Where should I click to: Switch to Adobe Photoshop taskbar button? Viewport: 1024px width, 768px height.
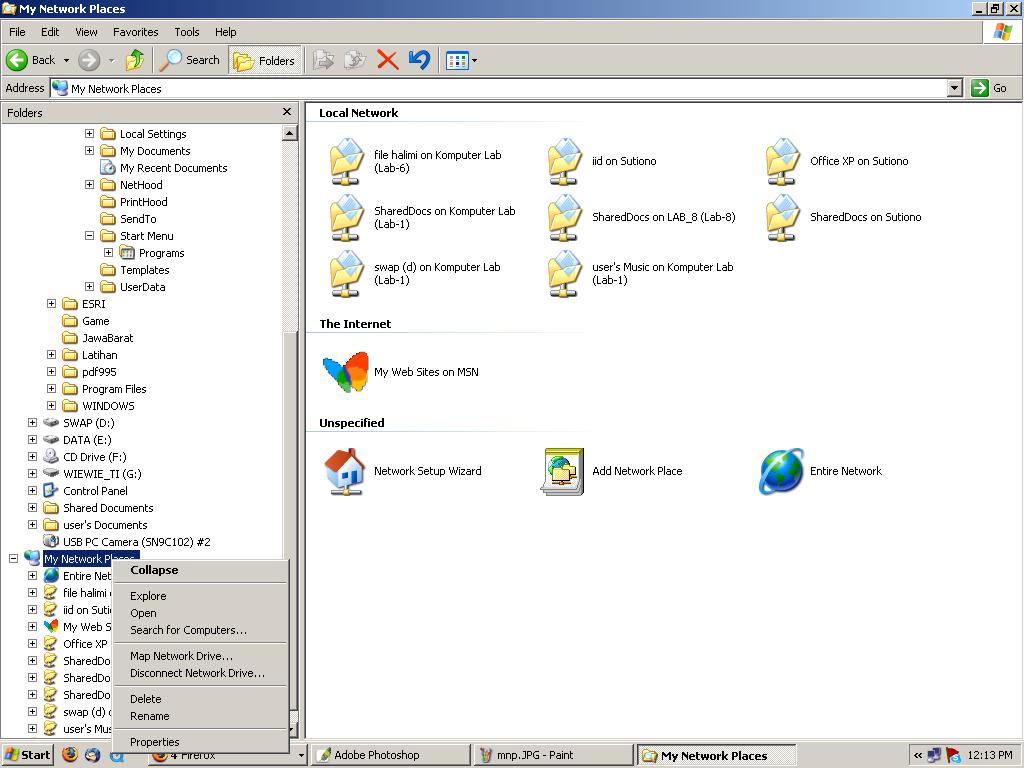(x=390, y=755)
